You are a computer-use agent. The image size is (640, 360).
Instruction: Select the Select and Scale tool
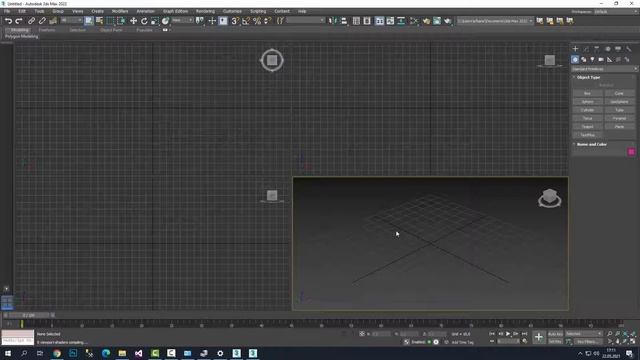pos(155,21)
